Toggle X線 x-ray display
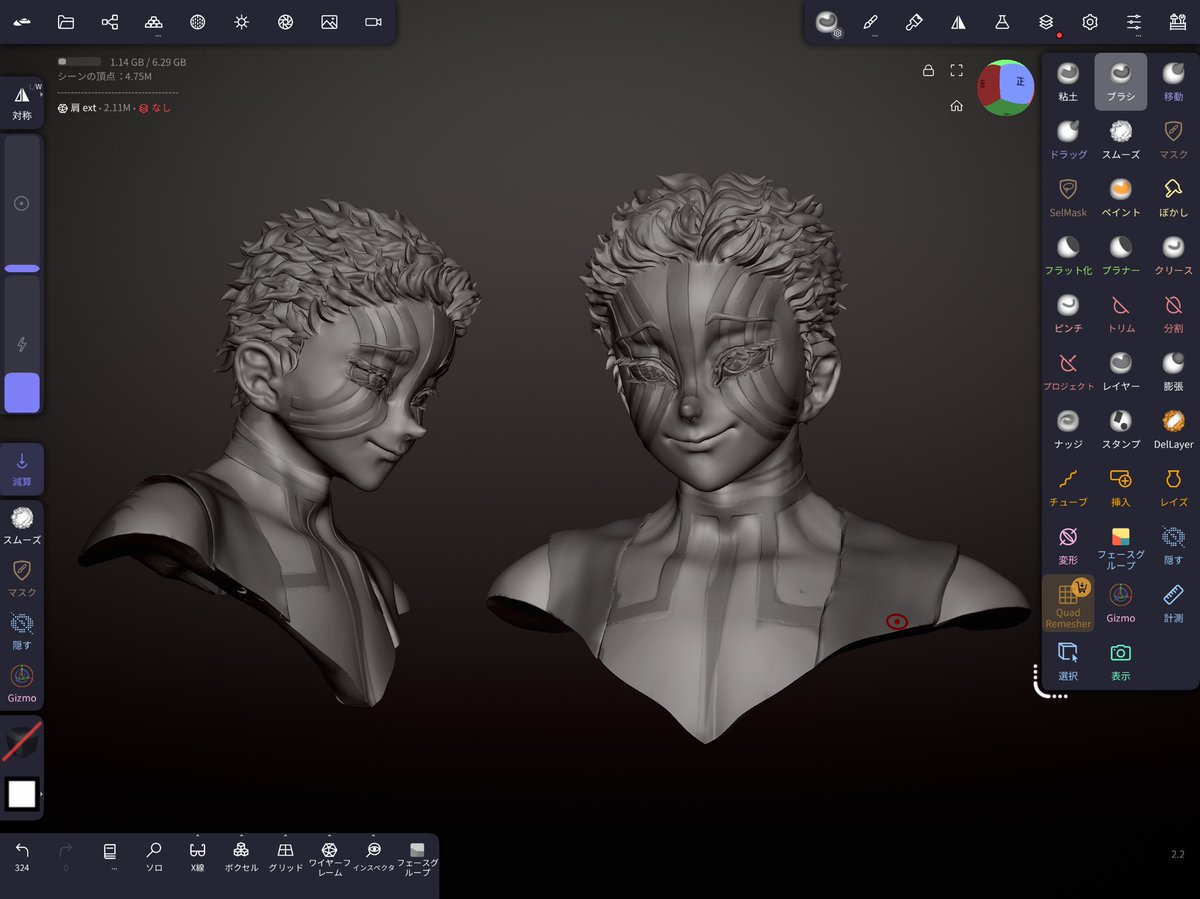Screen dimensions: 1200x899 (198, 857)
